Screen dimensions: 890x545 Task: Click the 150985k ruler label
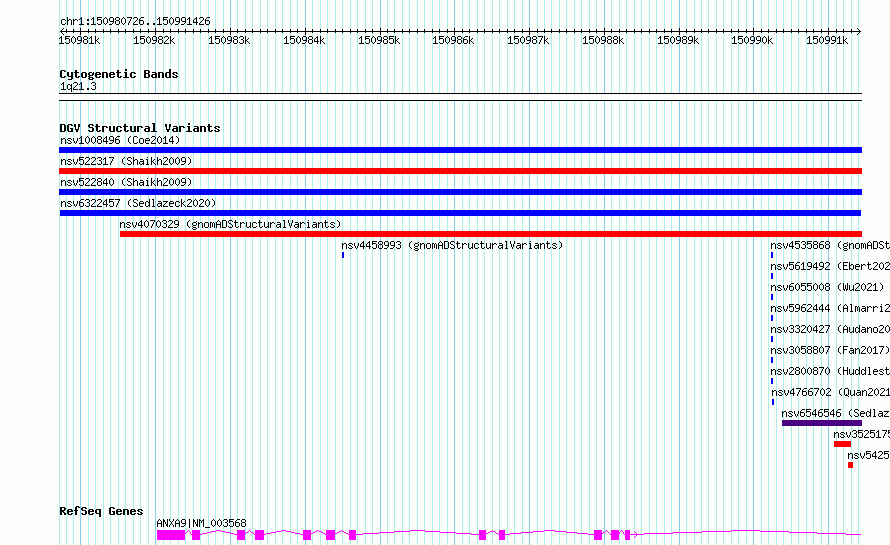(379, 40)
